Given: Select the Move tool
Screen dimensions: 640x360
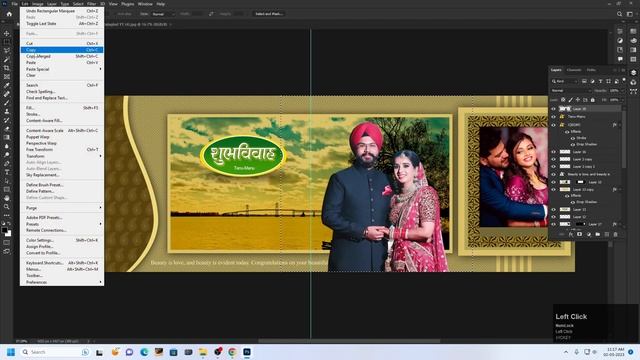Looking at the screenshot, I should click(x=7, y=33).
